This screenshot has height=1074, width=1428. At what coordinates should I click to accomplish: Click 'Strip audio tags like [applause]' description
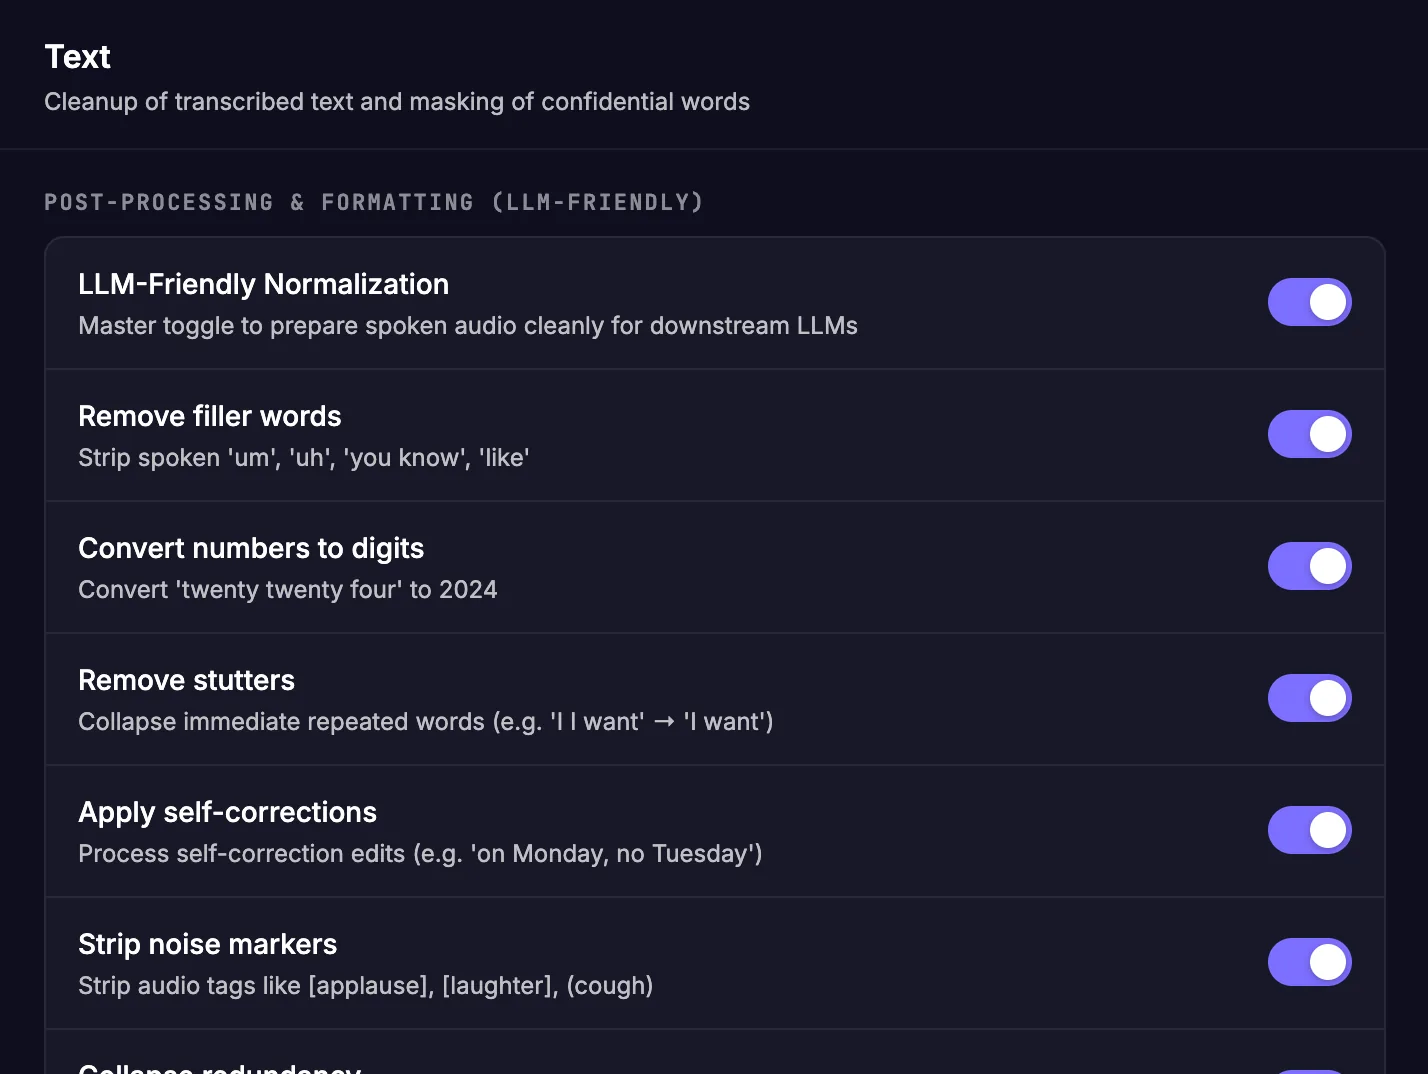[x=366, y=986]
